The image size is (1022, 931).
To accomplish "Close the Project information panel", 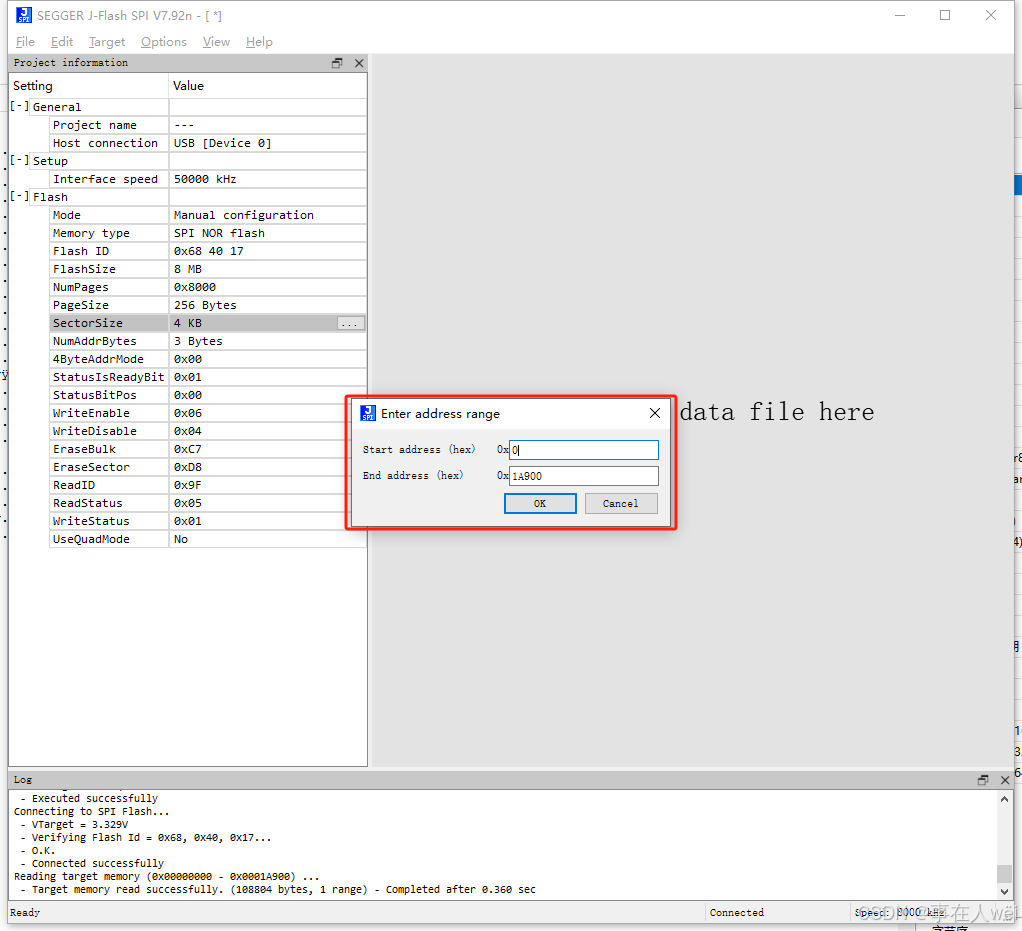I will [x=358, y=63].
